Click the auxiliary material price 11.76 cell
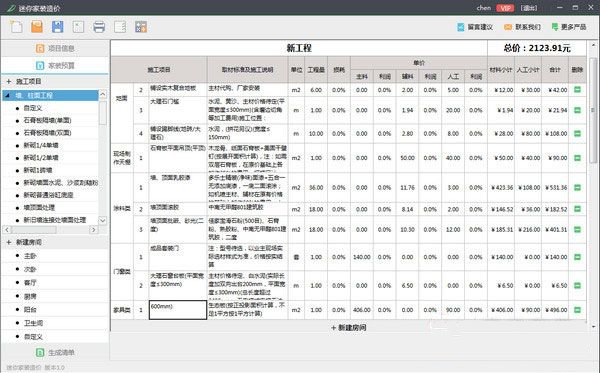 click(x=407, y=187)
